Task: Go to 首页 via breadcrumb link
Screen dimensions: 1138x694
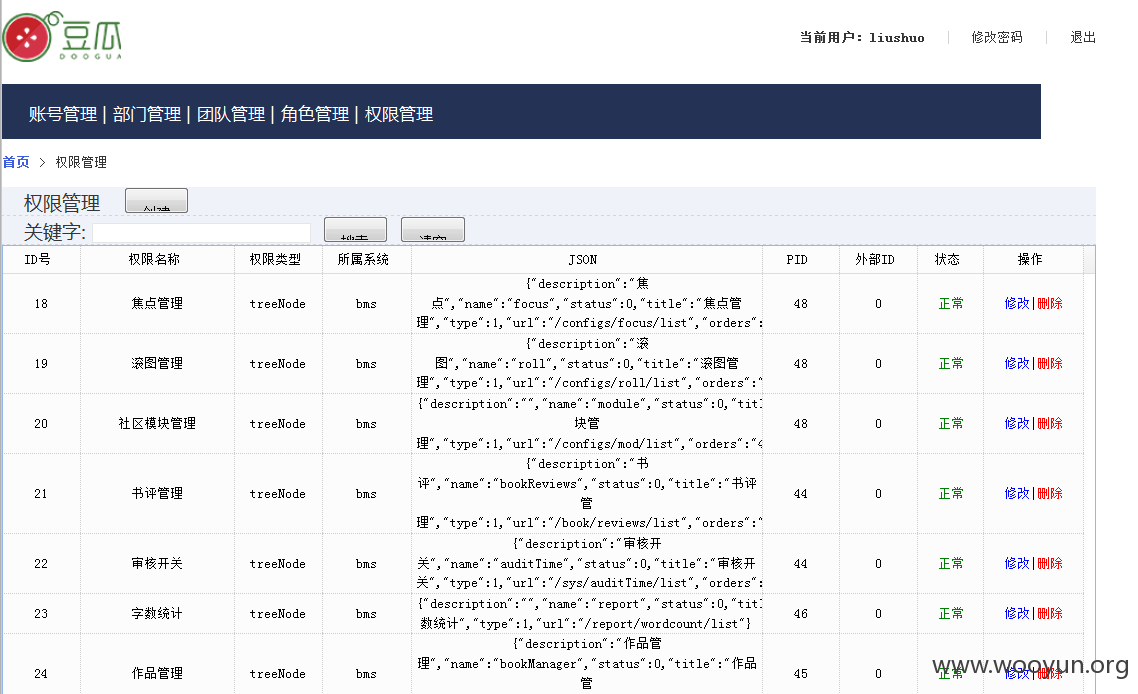Action: [16, 162]
